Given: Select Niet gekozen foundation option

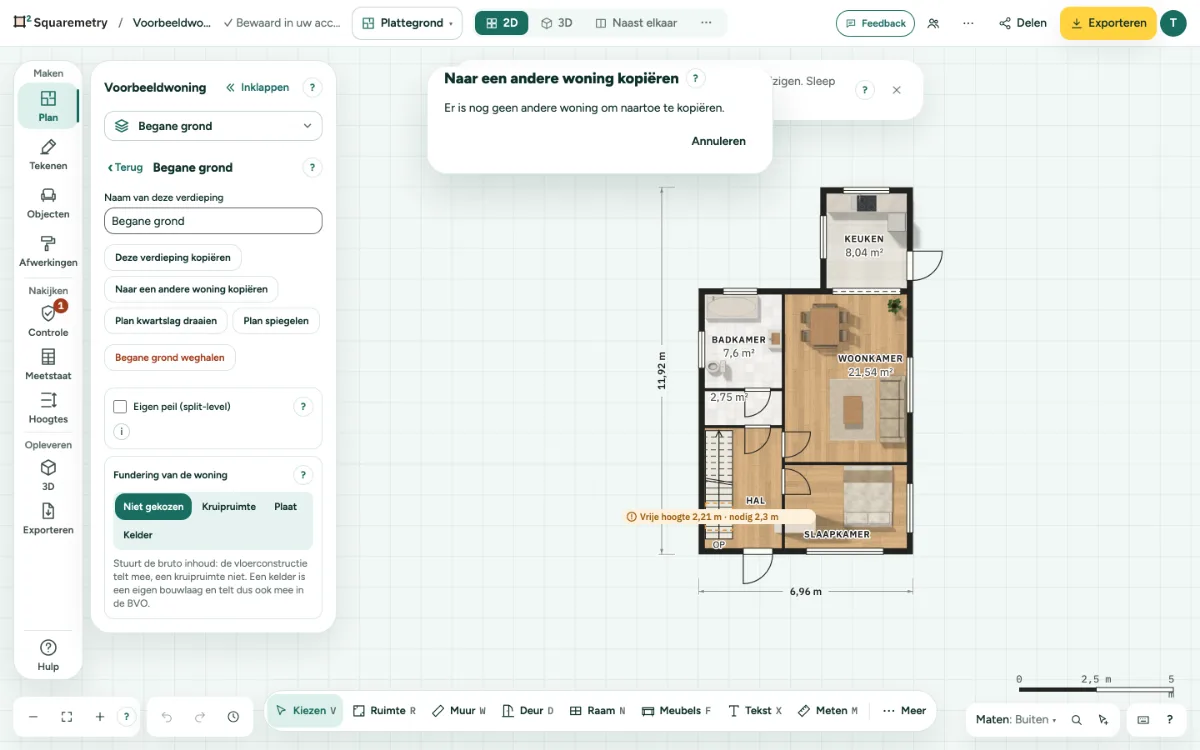Looking at the screenshot, I should click(153, 507).
